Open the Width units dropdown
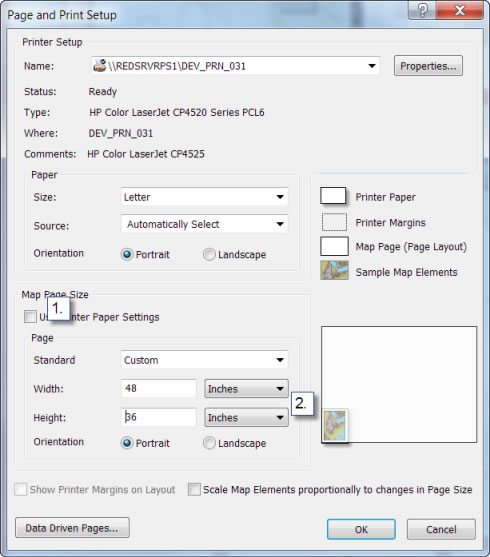Image resolution: width=490 pixels, height=557 pixels. click(x=246, y=389)
